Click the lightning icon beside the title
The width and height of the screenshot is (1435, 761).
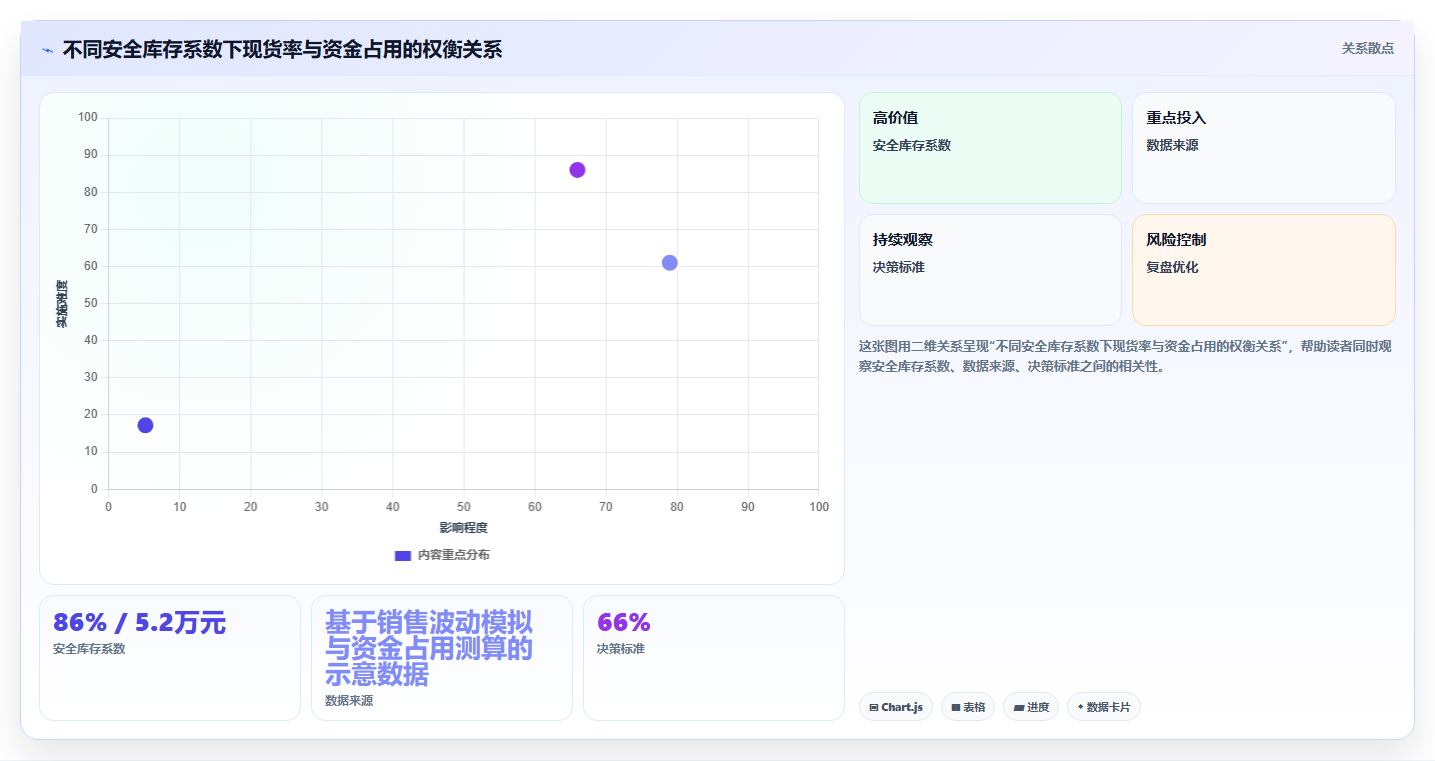coord(47,50)
